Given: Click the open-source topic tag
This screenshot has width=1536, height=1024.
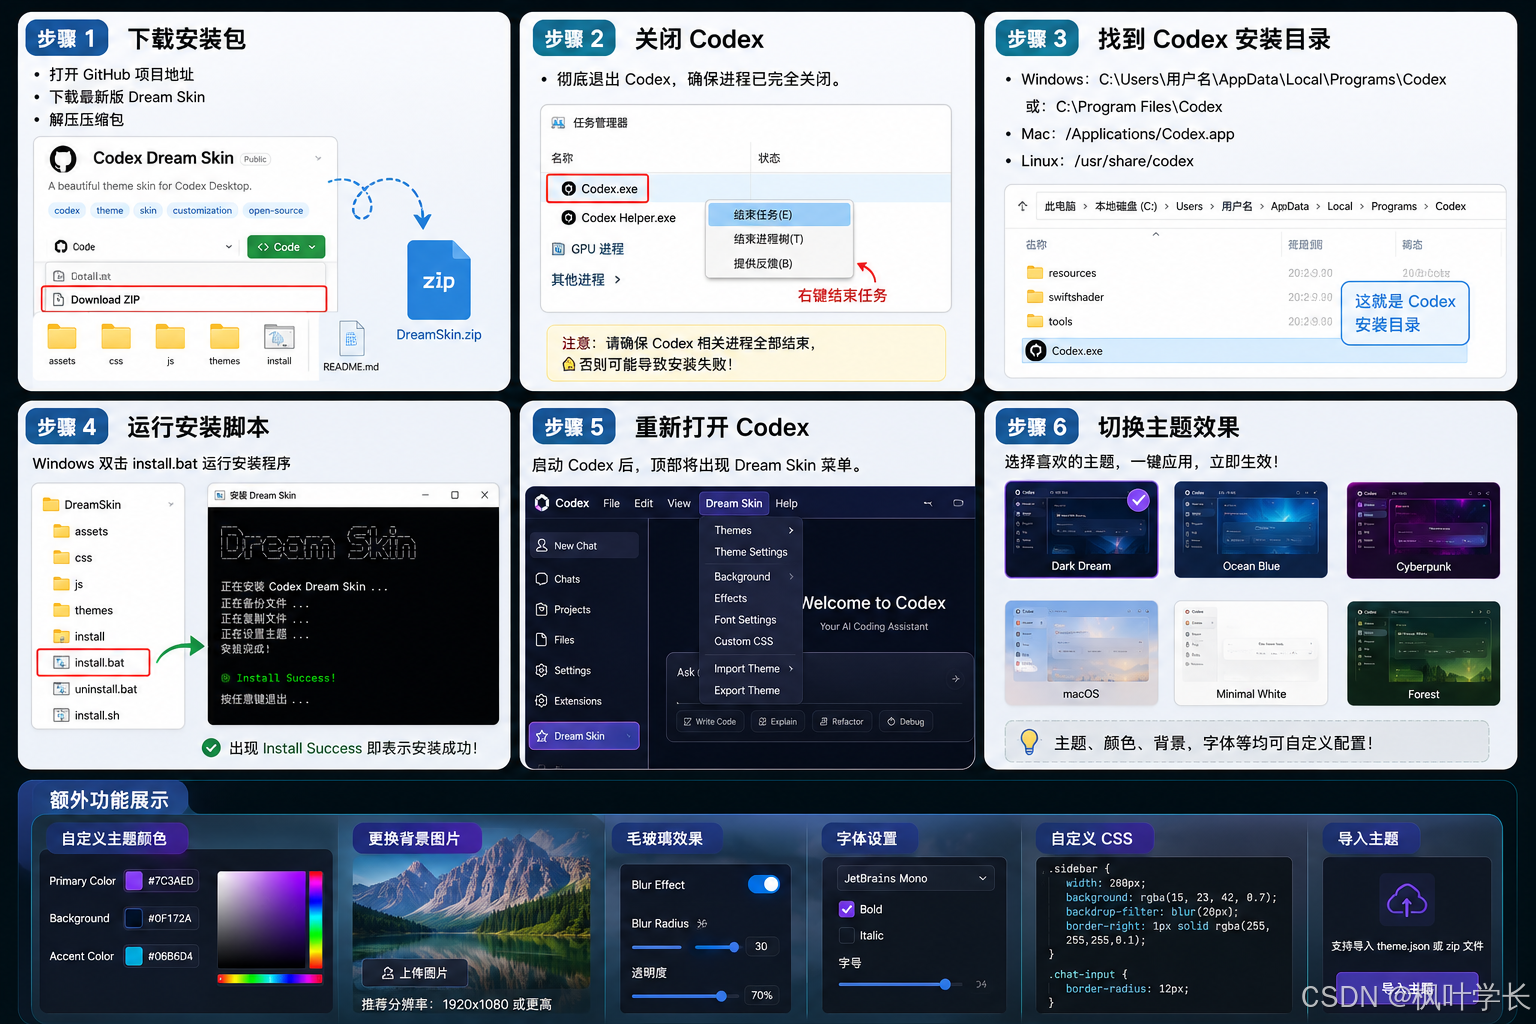Looking at the screenshot, I should pyautogui.click(x=276, y=211).
